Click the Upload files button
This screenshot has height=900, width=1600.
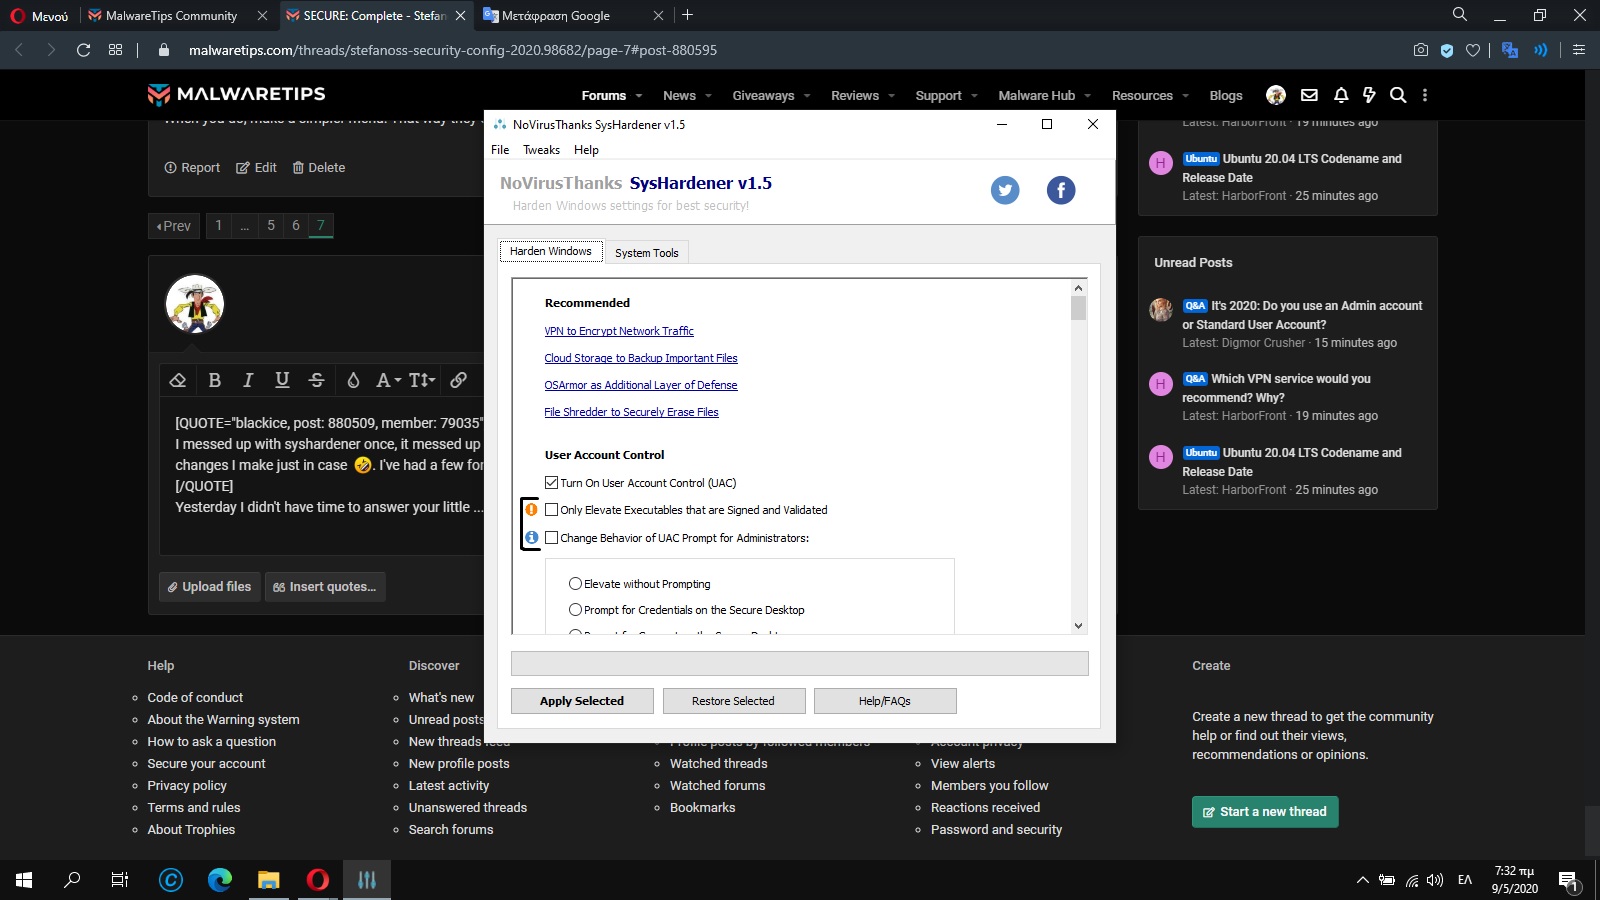coord(210,587)
